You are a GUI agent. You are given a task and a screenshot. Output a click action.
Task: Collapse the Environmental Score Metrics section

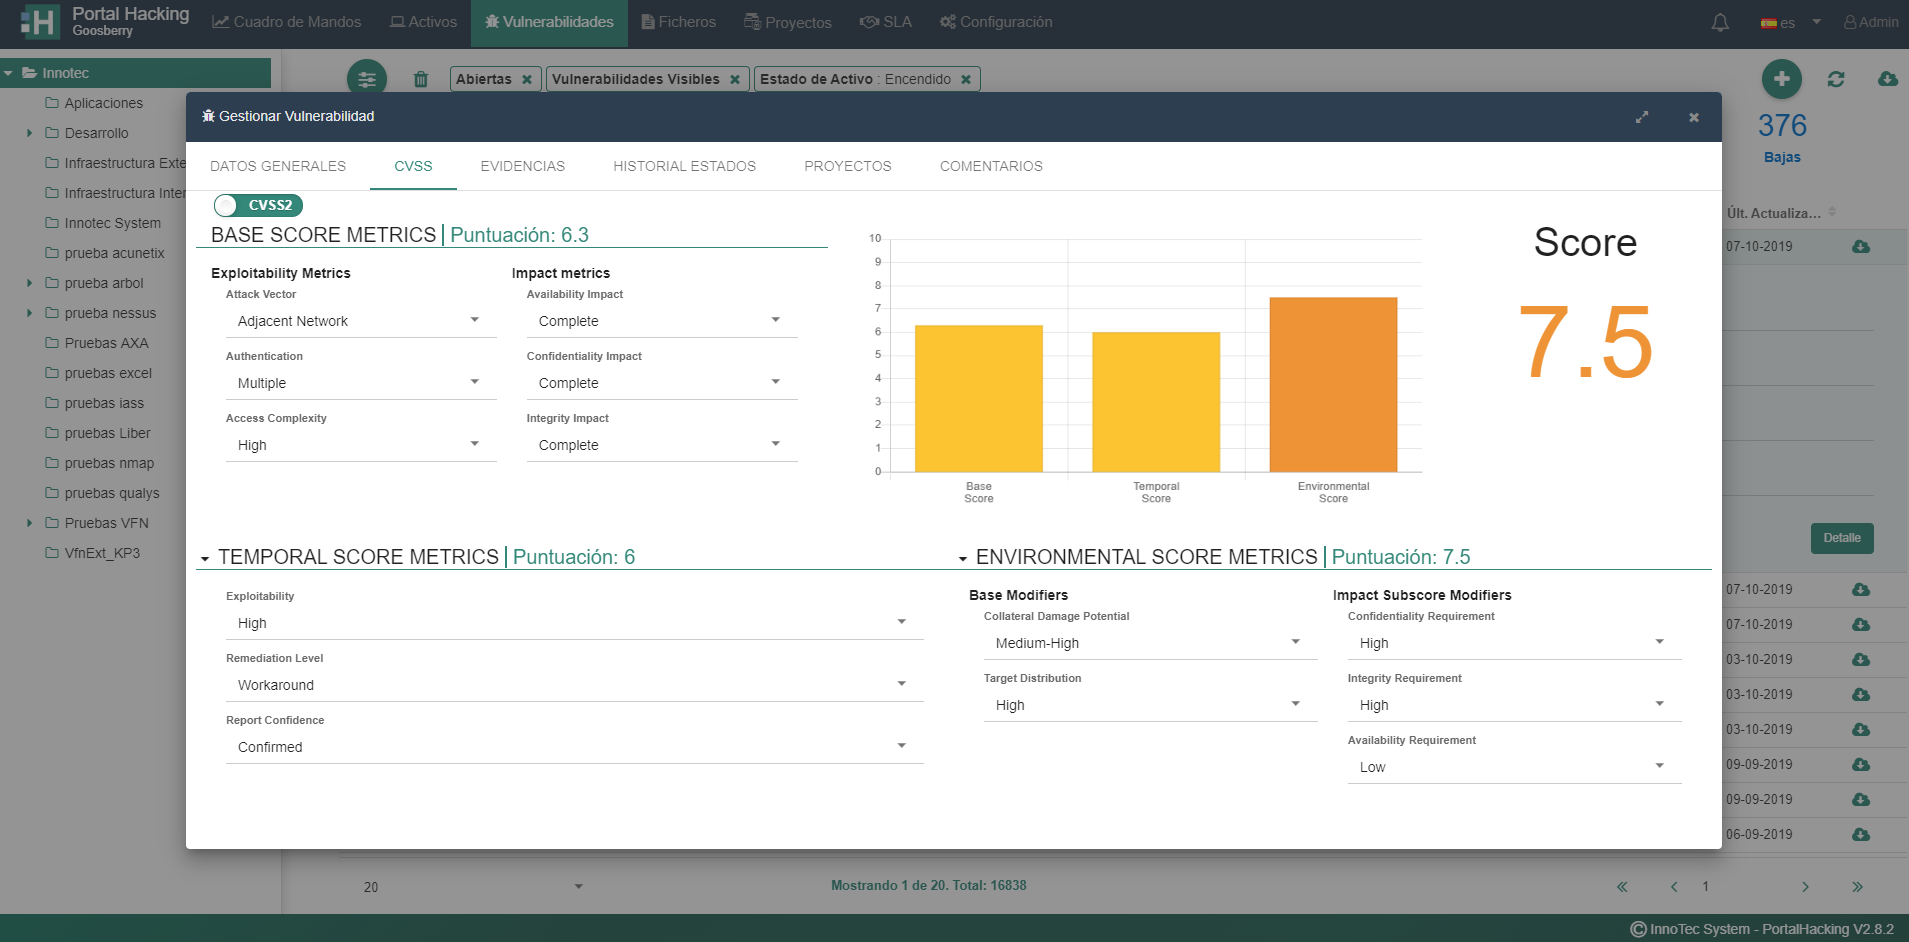963,559
